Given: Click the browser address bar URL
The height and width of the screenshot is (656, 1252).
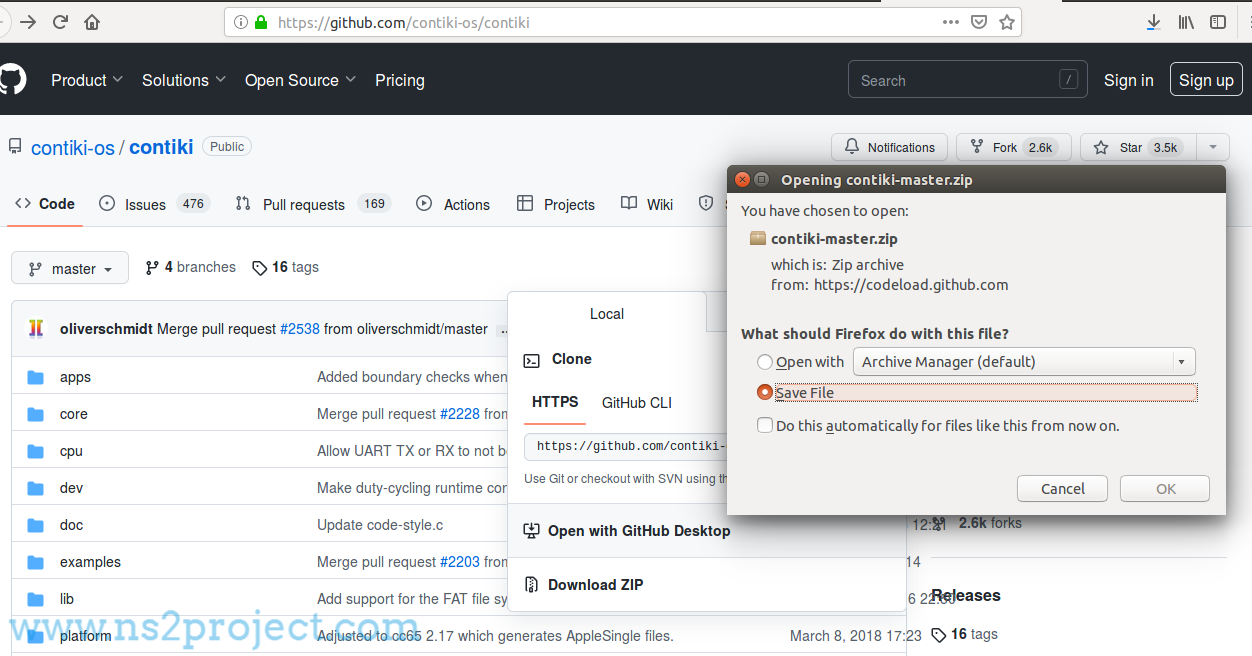Looking at the screenshot, I should (404, 22).
